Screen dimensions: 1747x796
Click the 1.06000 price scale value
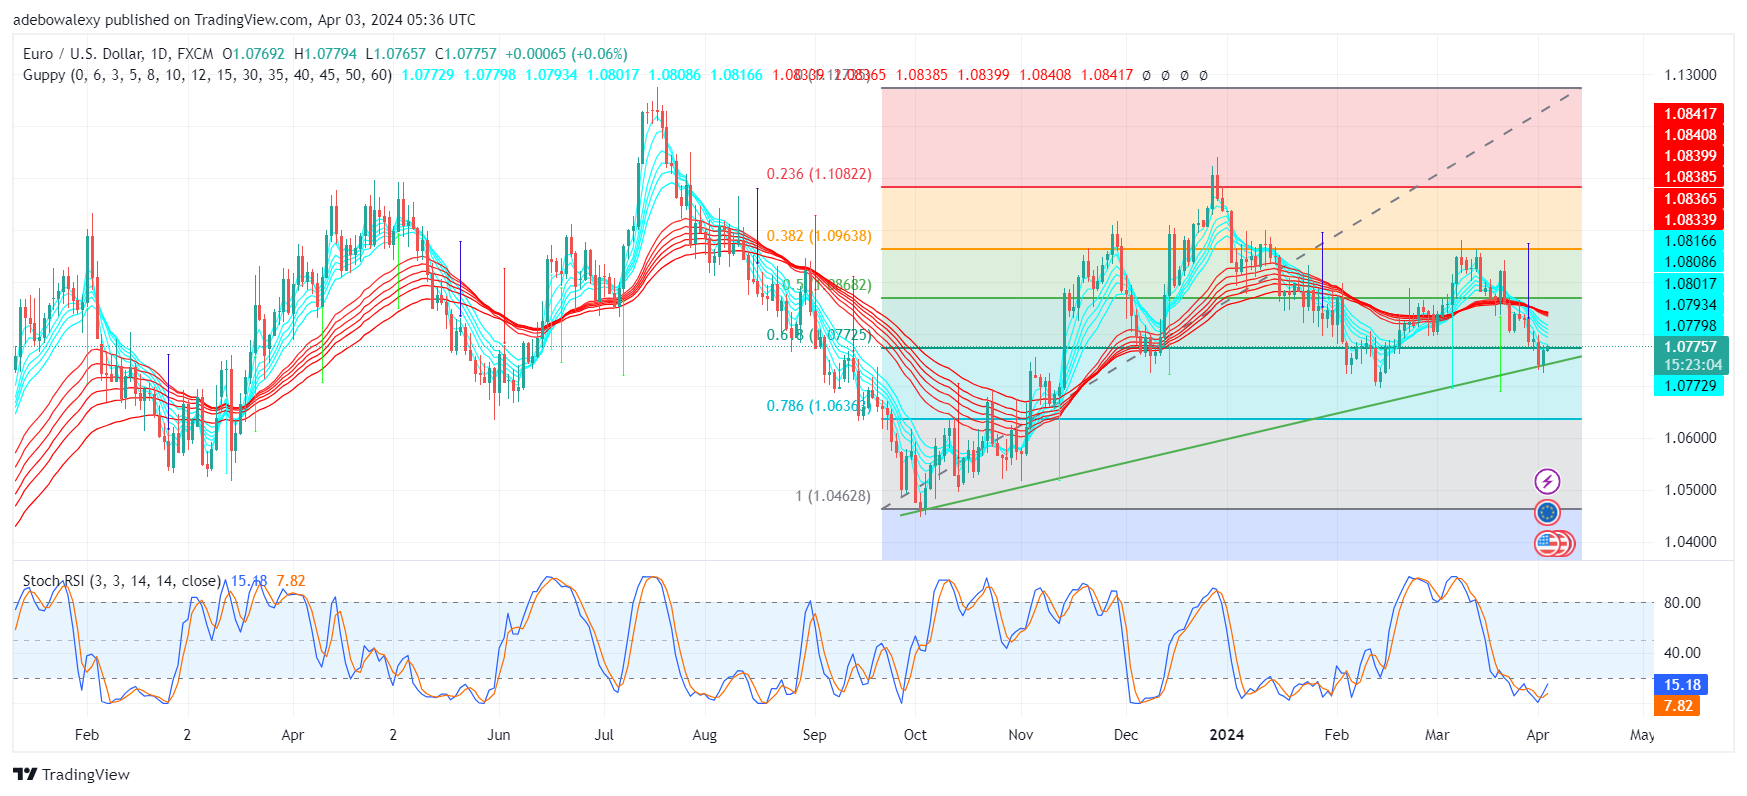[1690, 438]
